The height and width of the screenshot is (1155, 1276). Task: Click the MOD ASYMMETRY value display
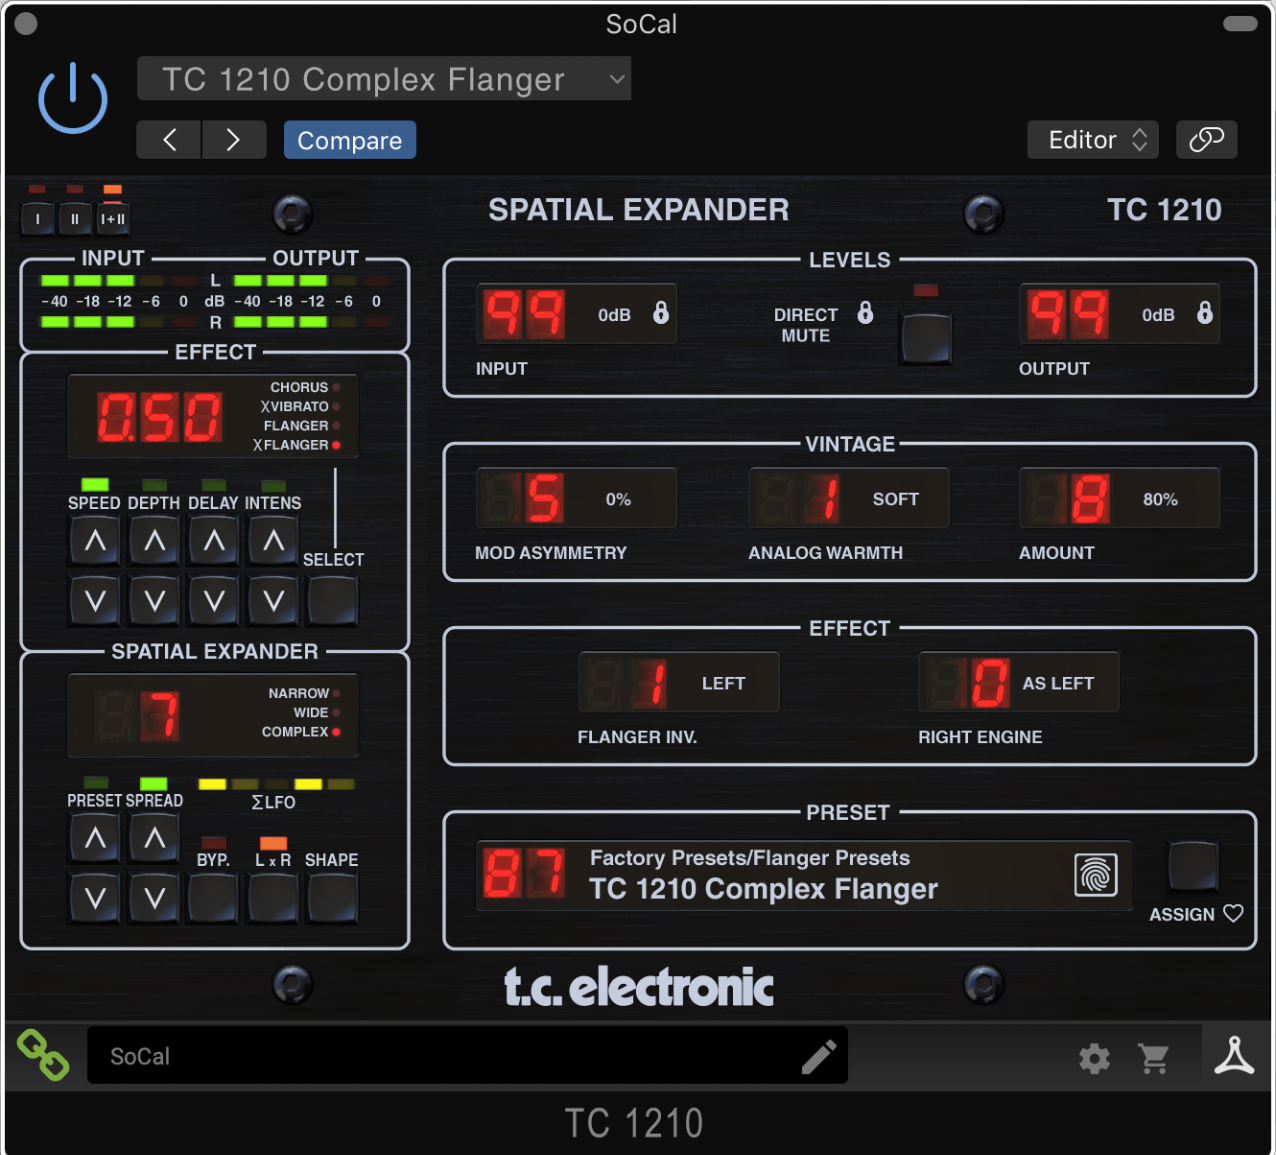click(x=576, y=498)
